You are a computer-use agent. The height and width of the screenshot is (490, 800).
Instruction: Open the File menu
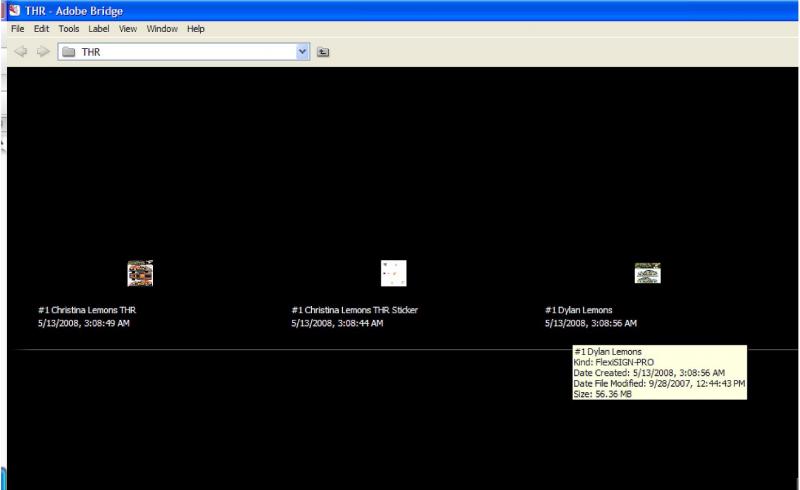pos(17,29)
